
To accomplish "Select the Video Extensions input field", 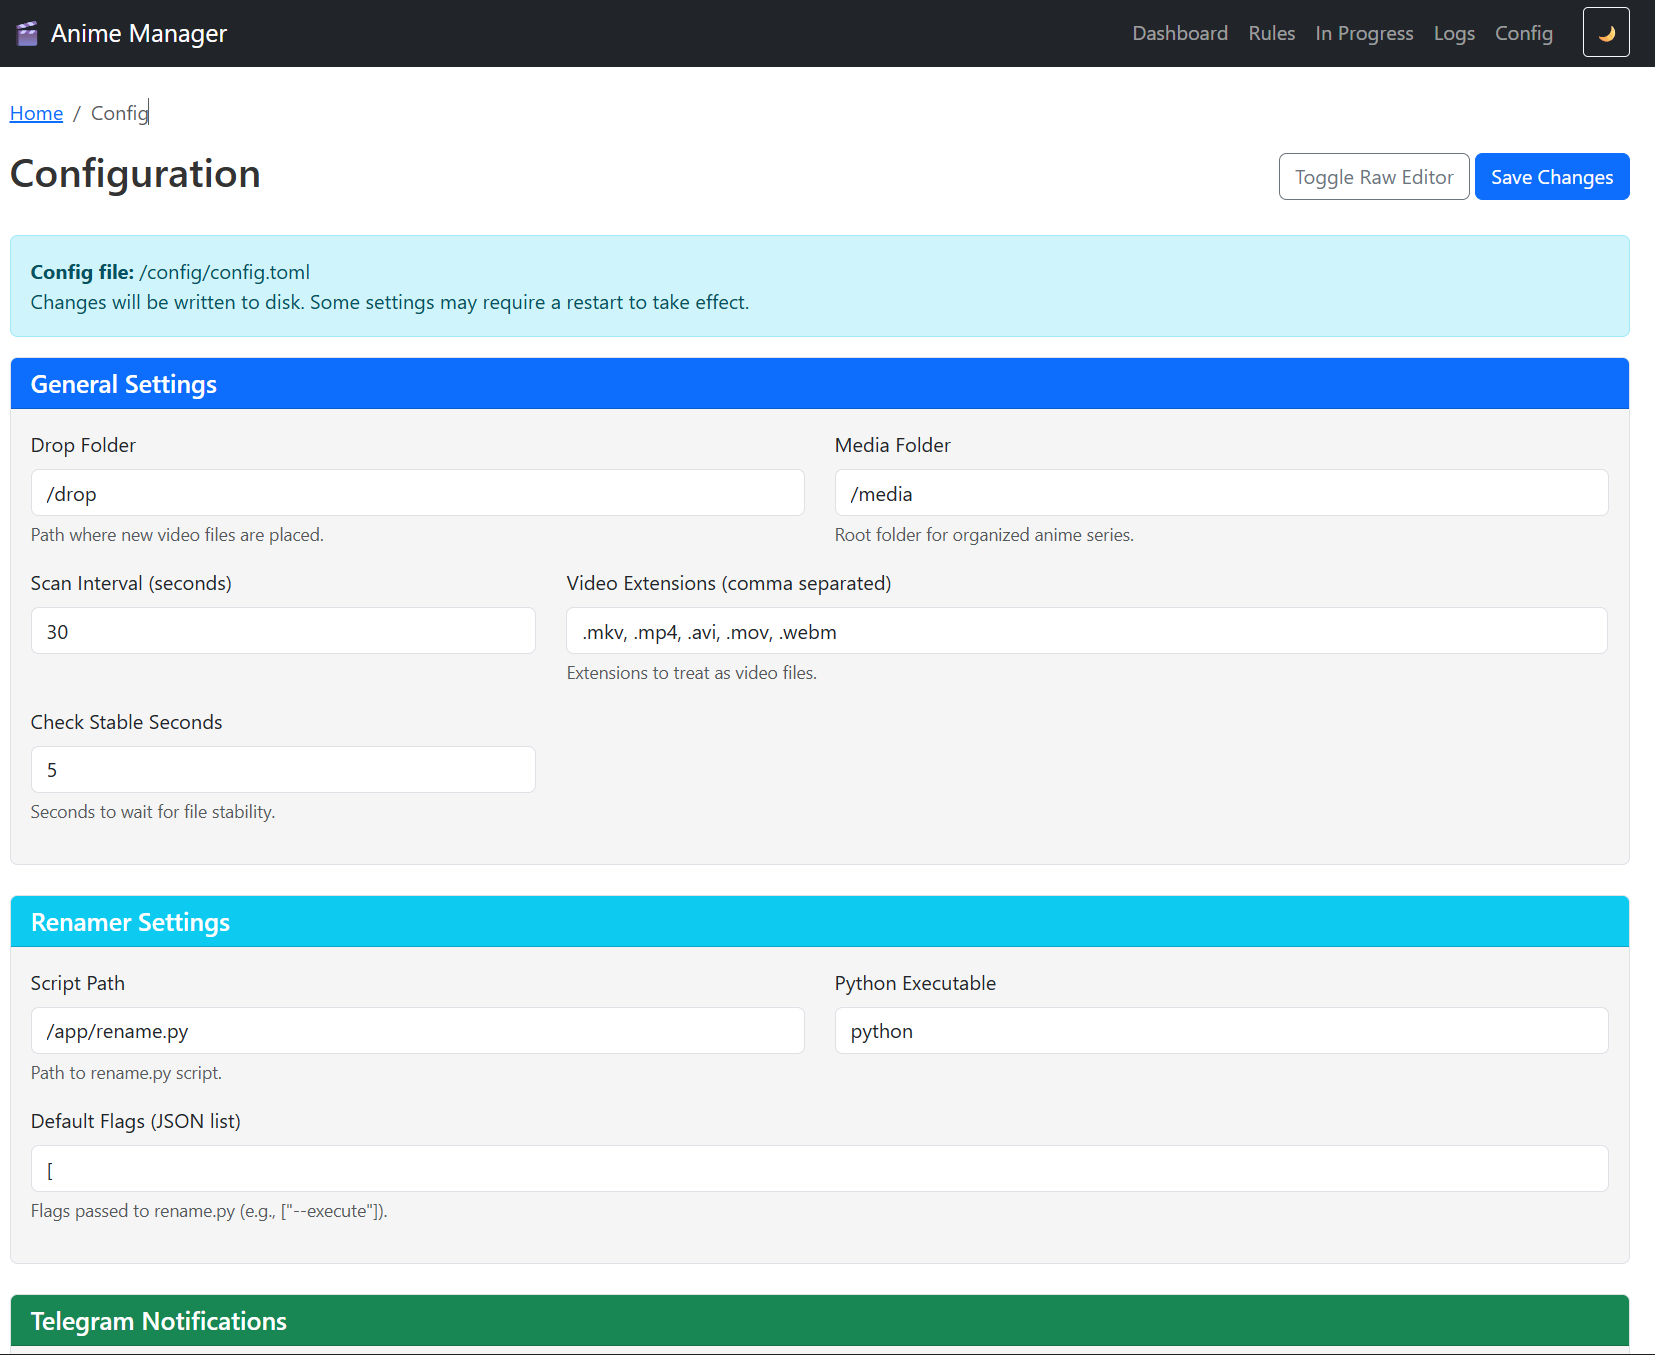I will (1086, 630).
